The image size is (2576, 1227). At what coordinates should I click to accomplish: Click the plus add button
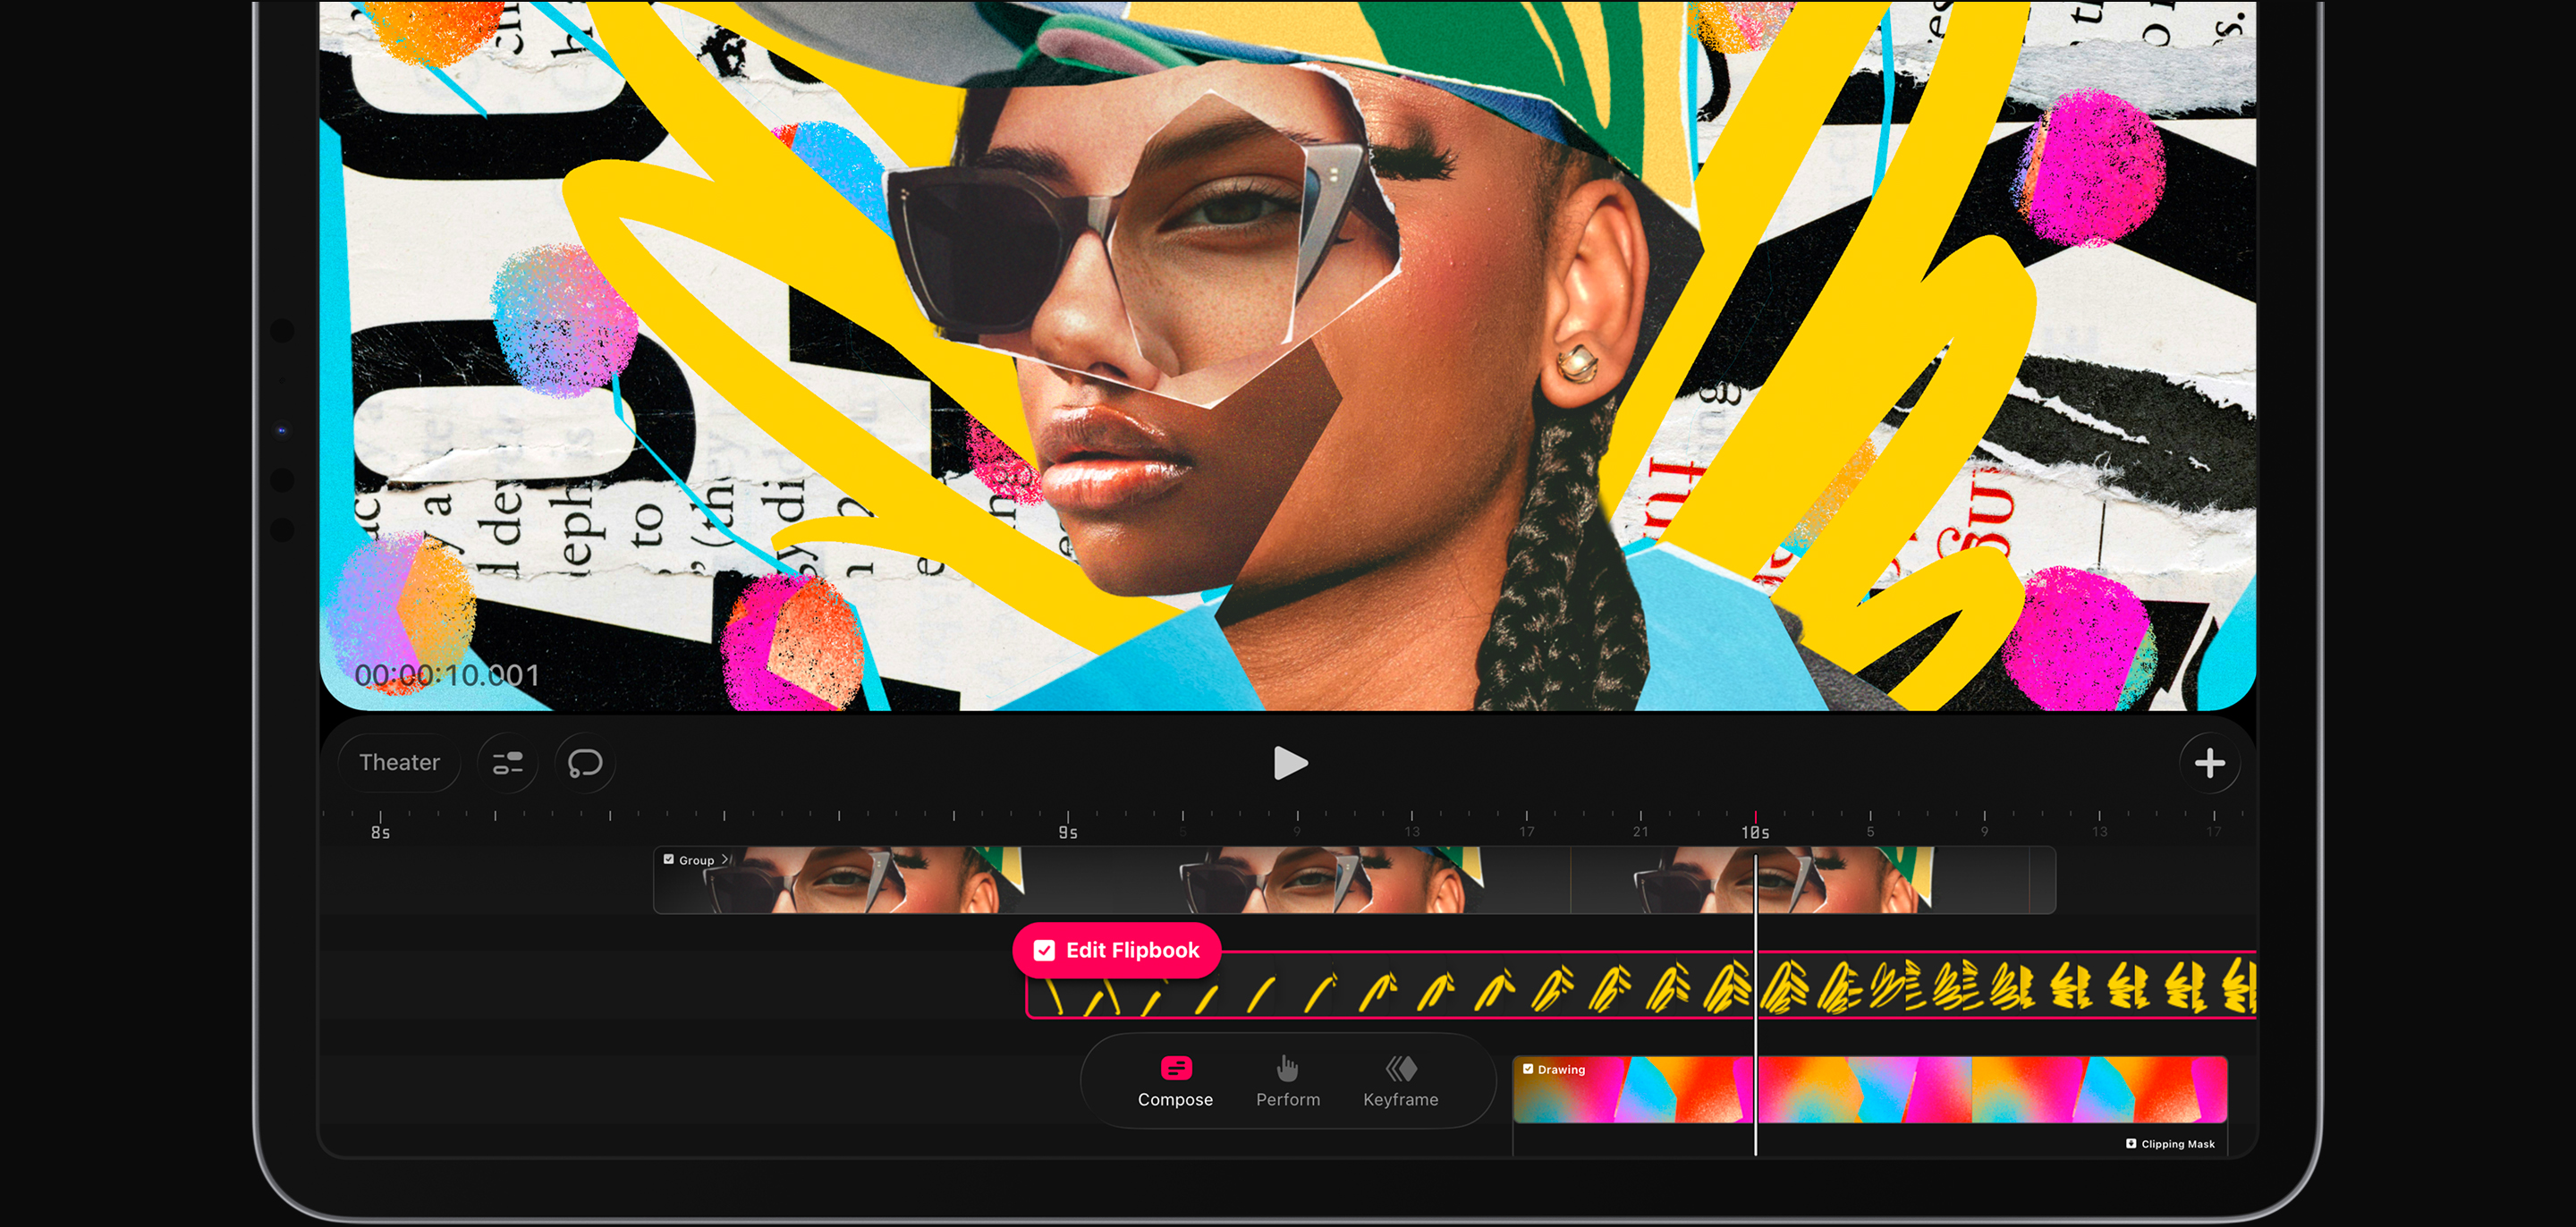point(2209,763)
